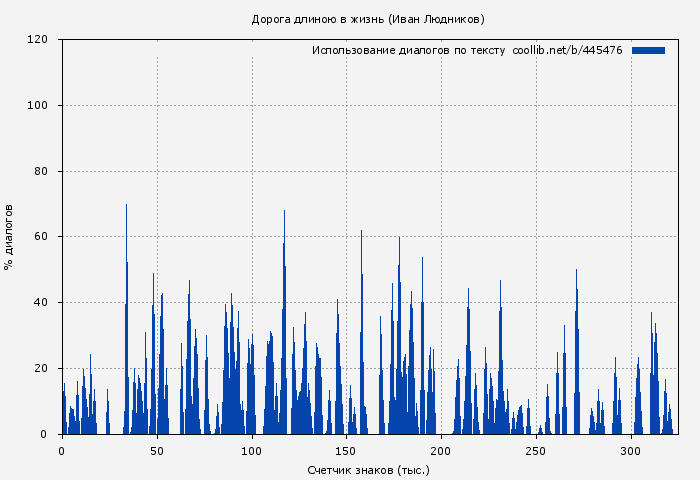Viewport: 700px width, 480px height.
Task: Click the x-axis tick label 200
Action: click(x=442, y=451)
